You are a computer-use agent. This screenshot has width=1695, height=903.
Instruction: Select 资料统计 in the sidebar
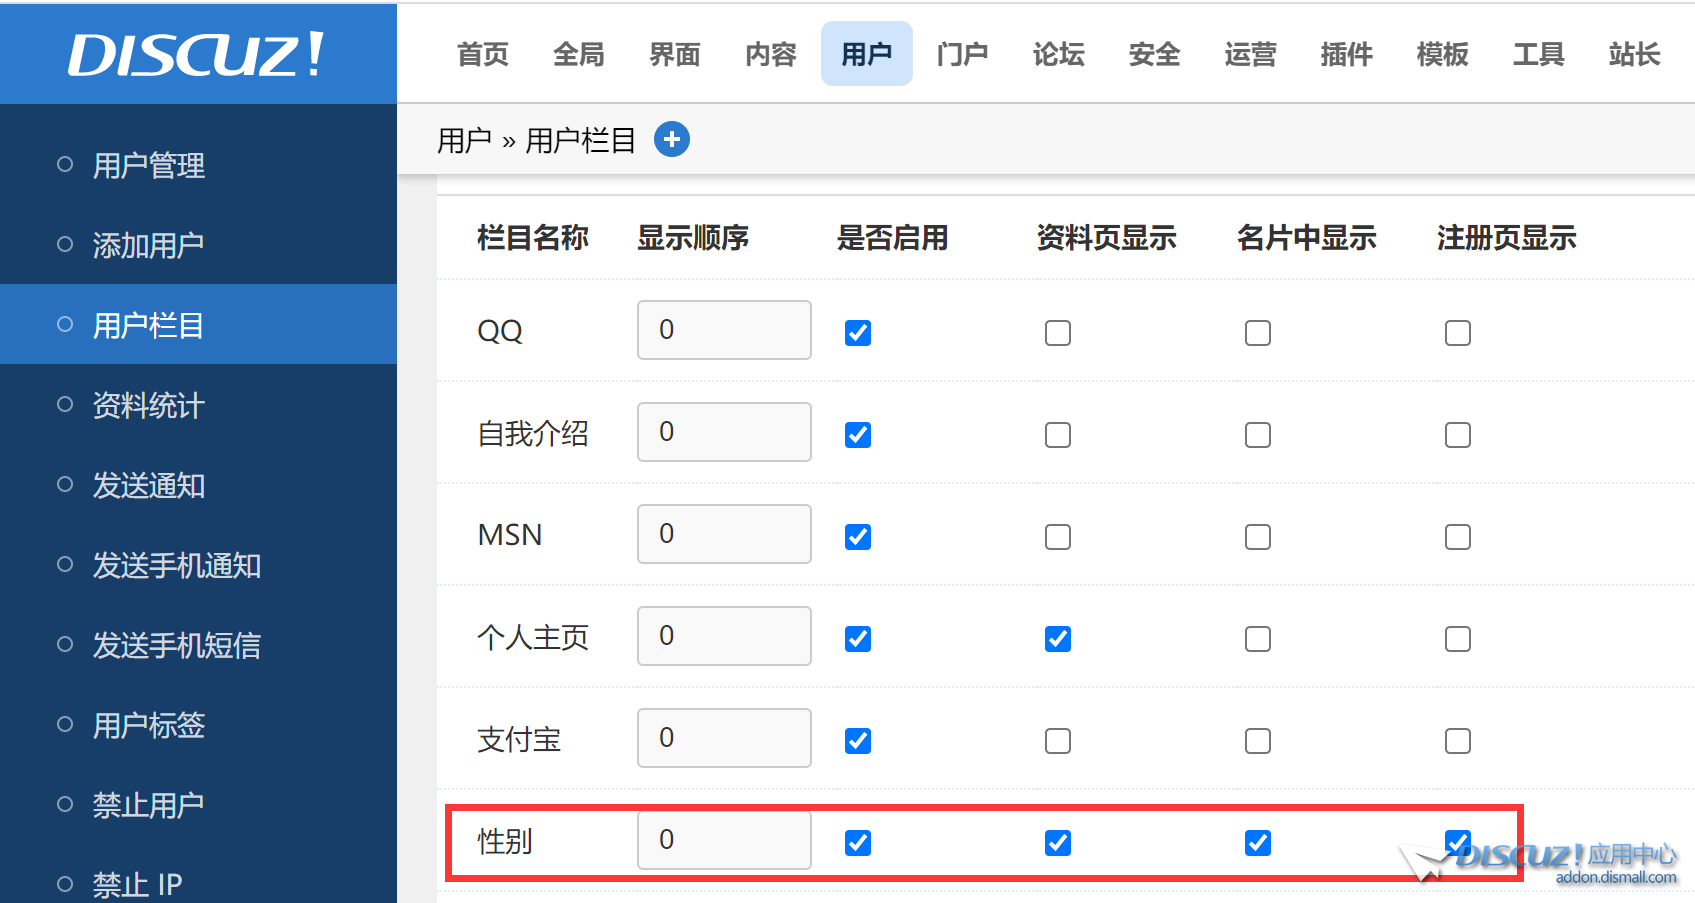pyautogui.click(x=149, y=405)
